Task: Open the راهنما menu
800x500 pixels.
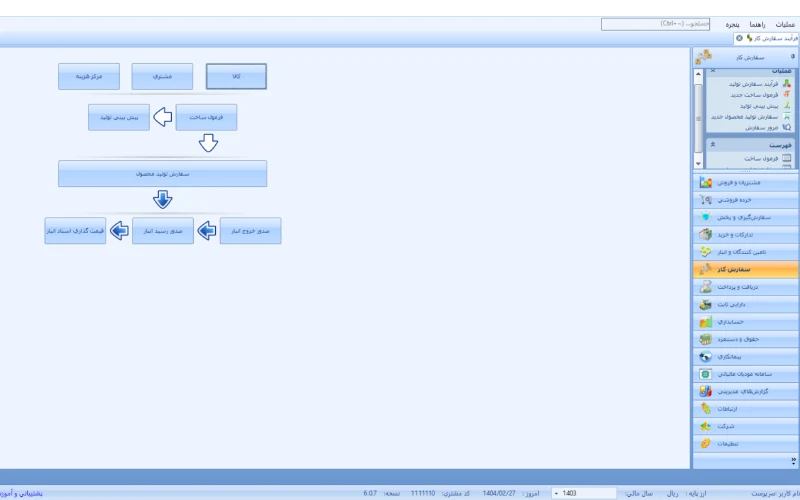Action: 757,24
